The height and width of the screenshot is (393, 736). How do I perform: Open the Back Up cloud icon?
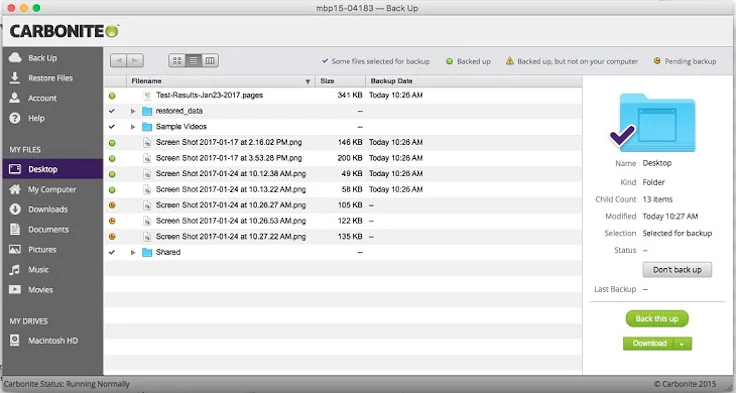(x=15, y=57)
